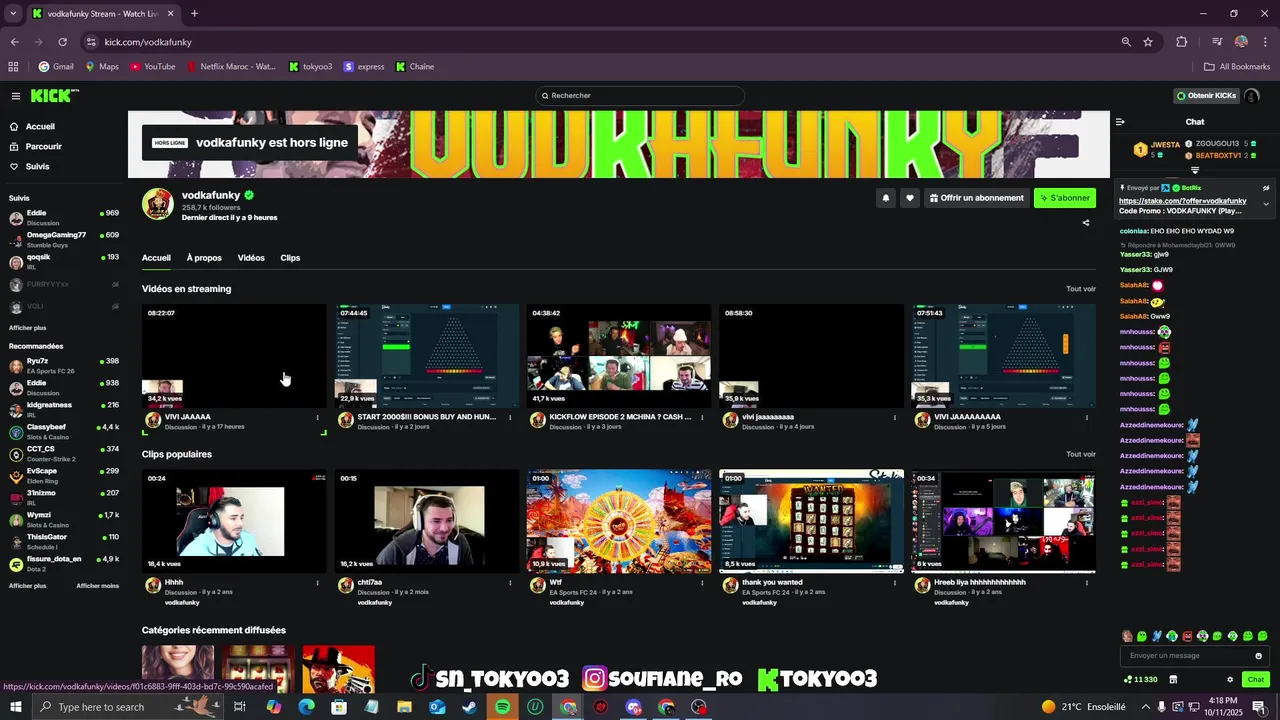
Task: Click Tout voir for Clips populaires
Action: pyautogui.click(x=1081, y=454)
